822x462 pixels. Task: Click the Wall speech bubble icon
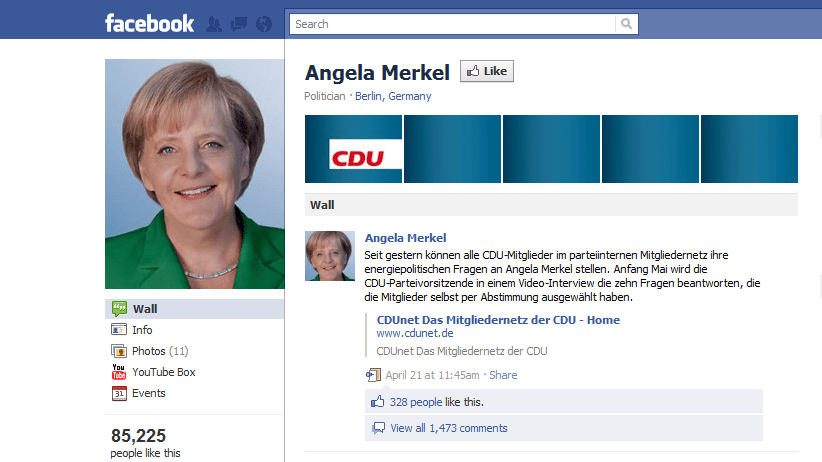pos(119,309)
